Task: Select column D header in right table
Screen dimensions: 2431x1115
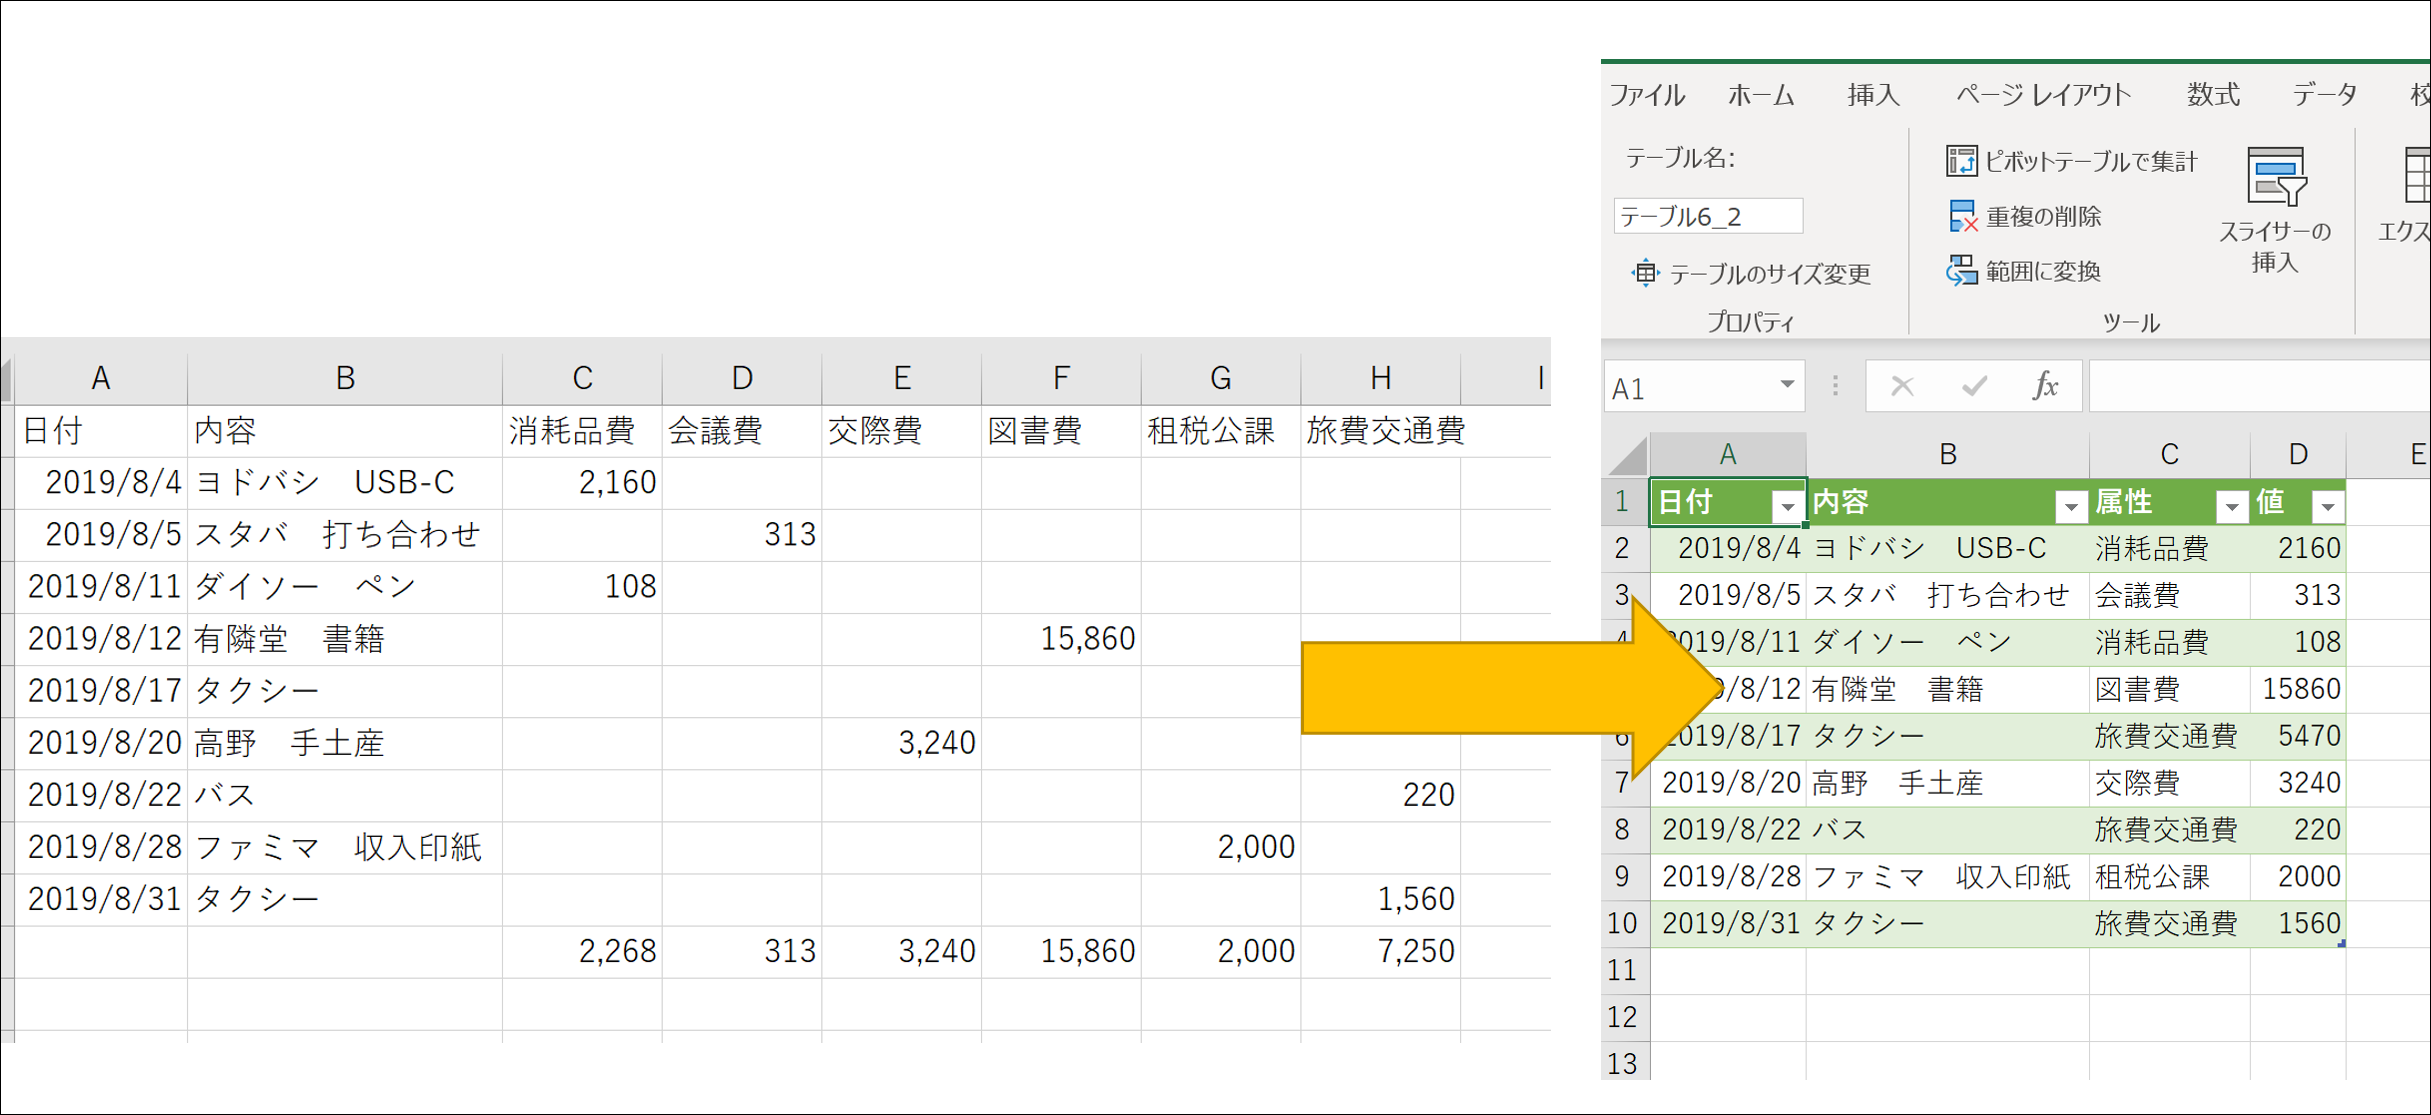Action: coord(2298,455)
